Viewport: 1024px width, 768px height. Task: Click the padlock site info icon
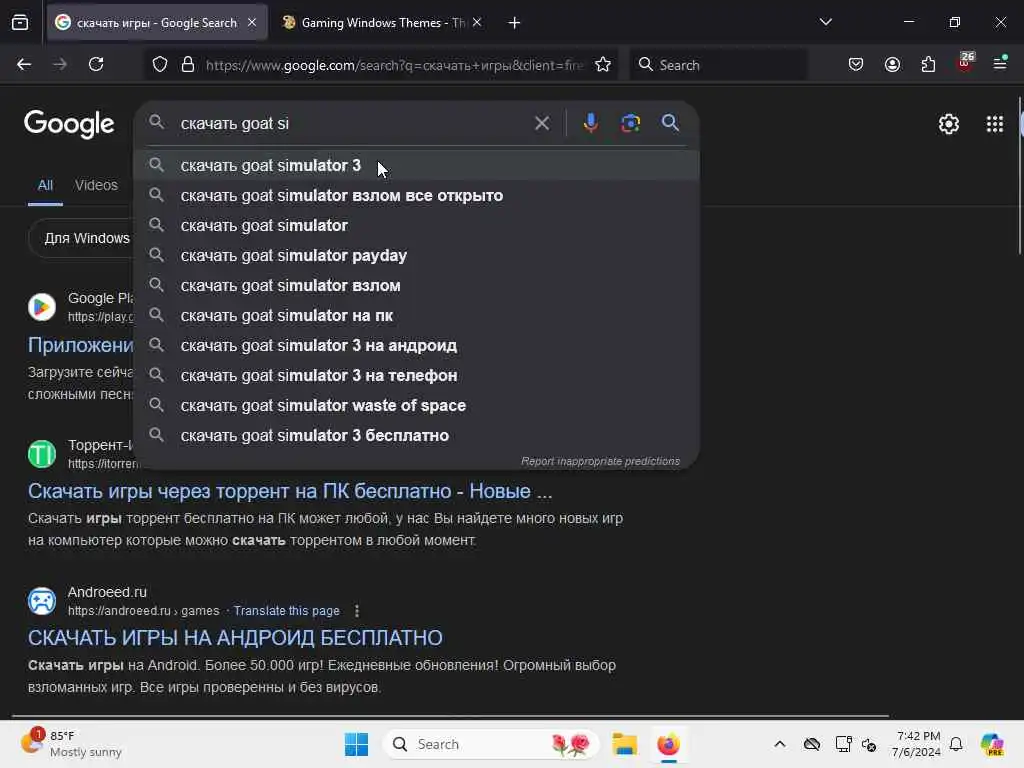[x=188, y=65]
